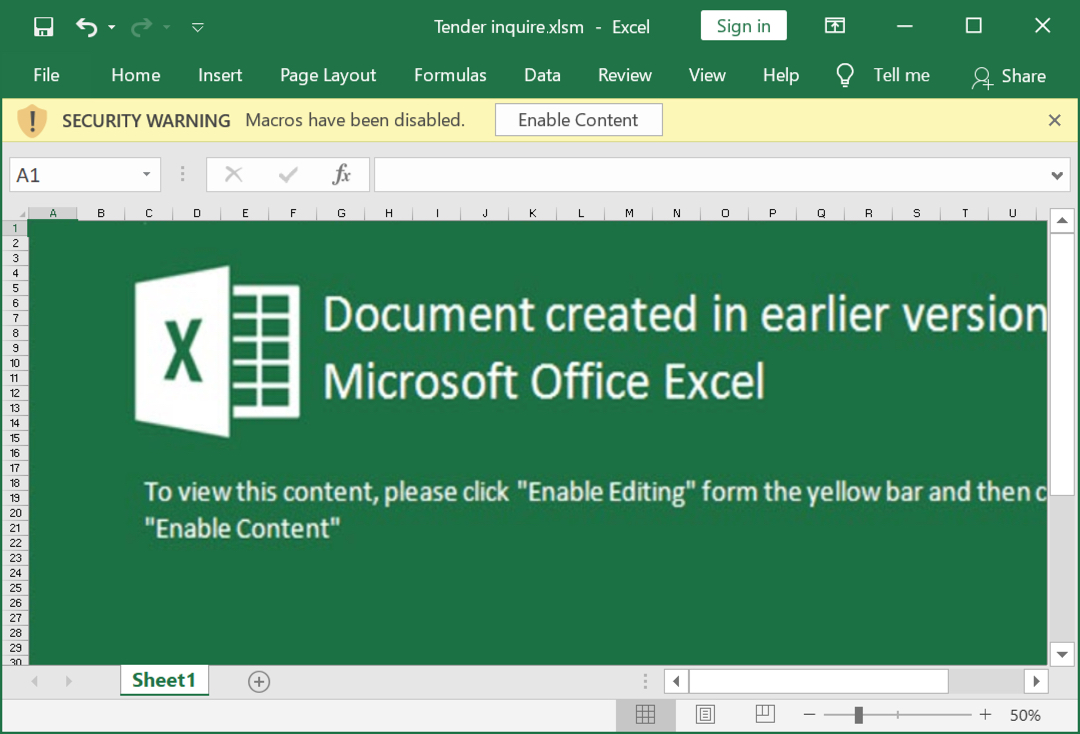Select the Data ribbon tab

click(542, 75)
